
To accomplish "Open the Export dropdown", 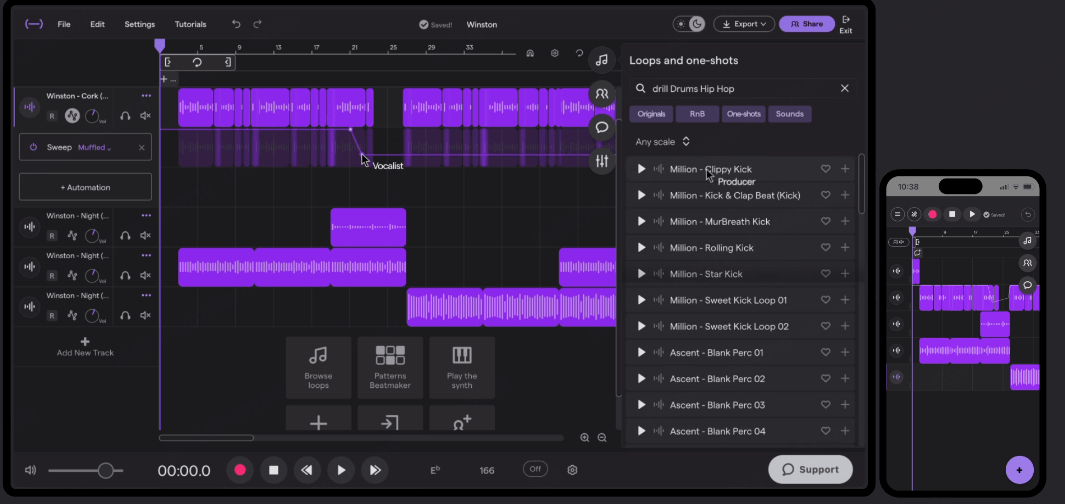I will point(746,24).
